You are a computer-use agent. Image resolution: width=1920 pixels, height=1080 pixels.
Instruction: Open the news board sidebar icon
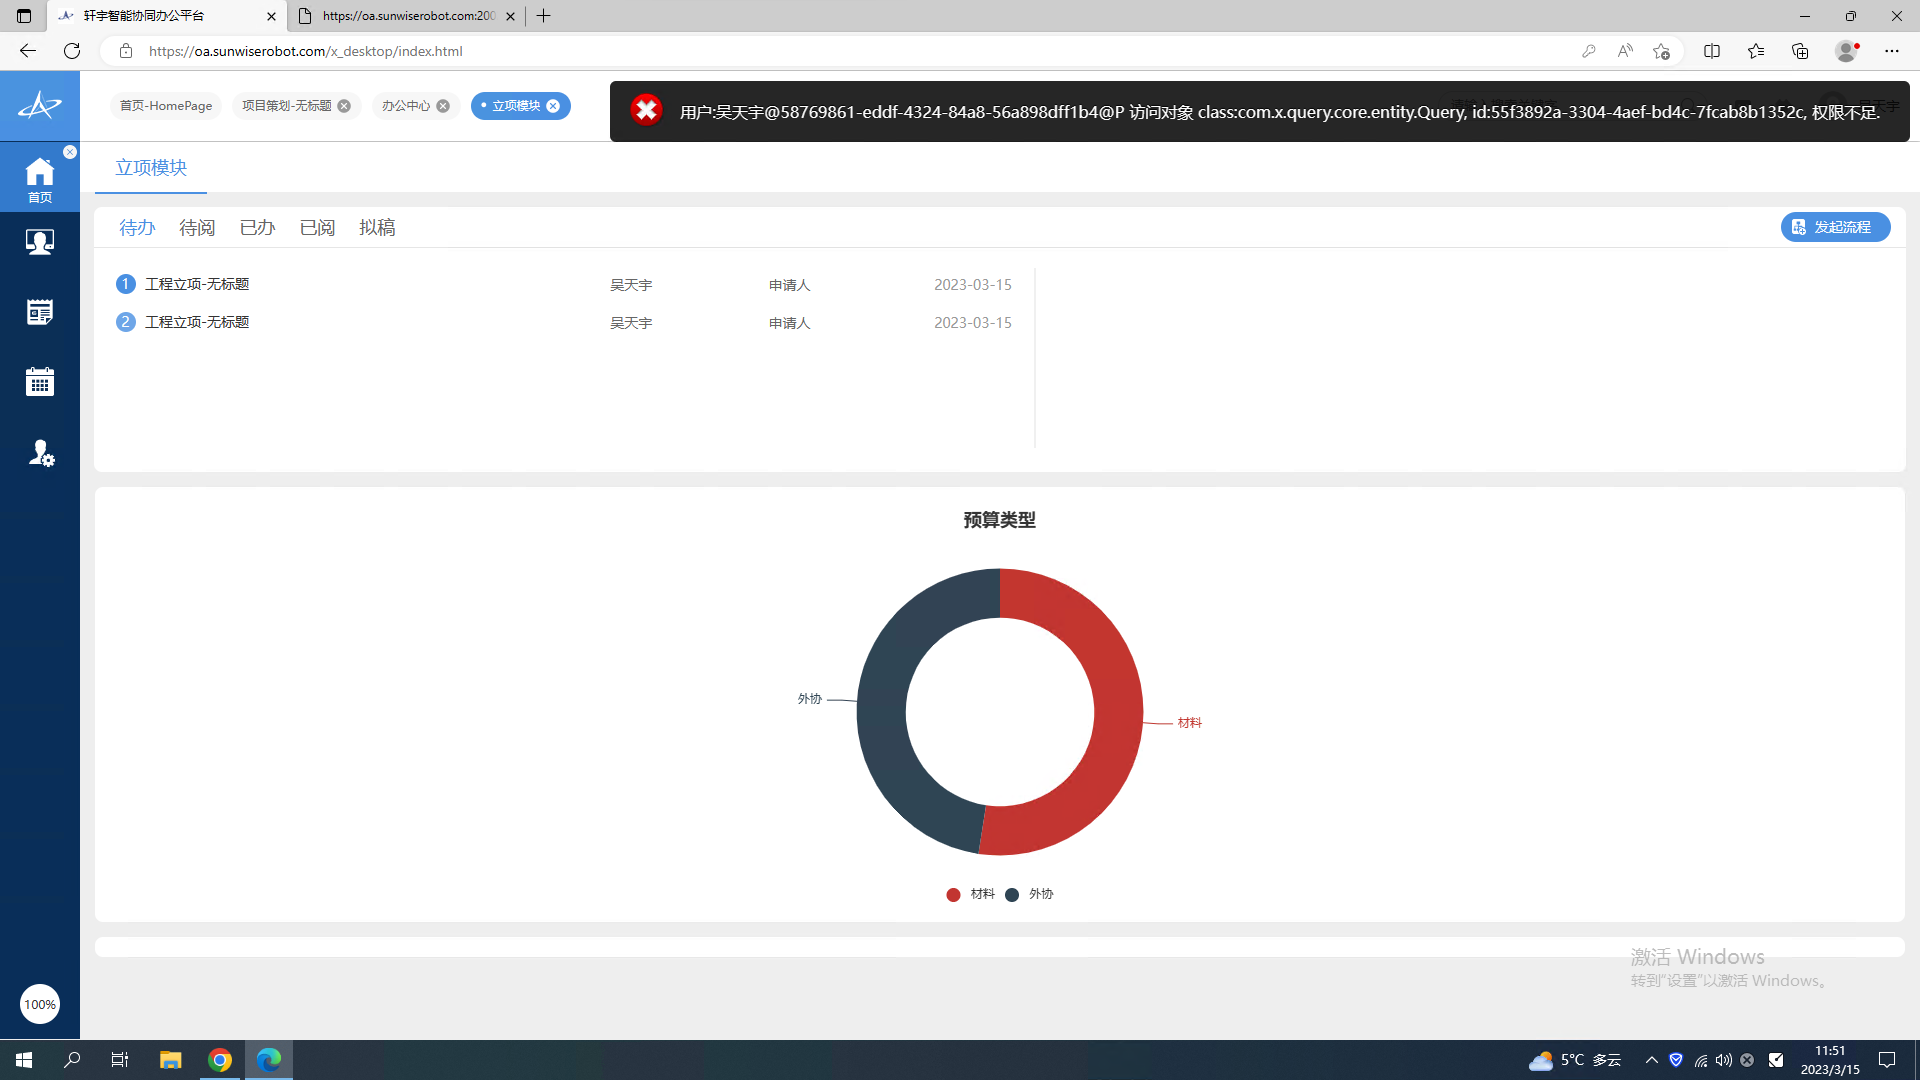pyautogui.click(x=40, y=312)
